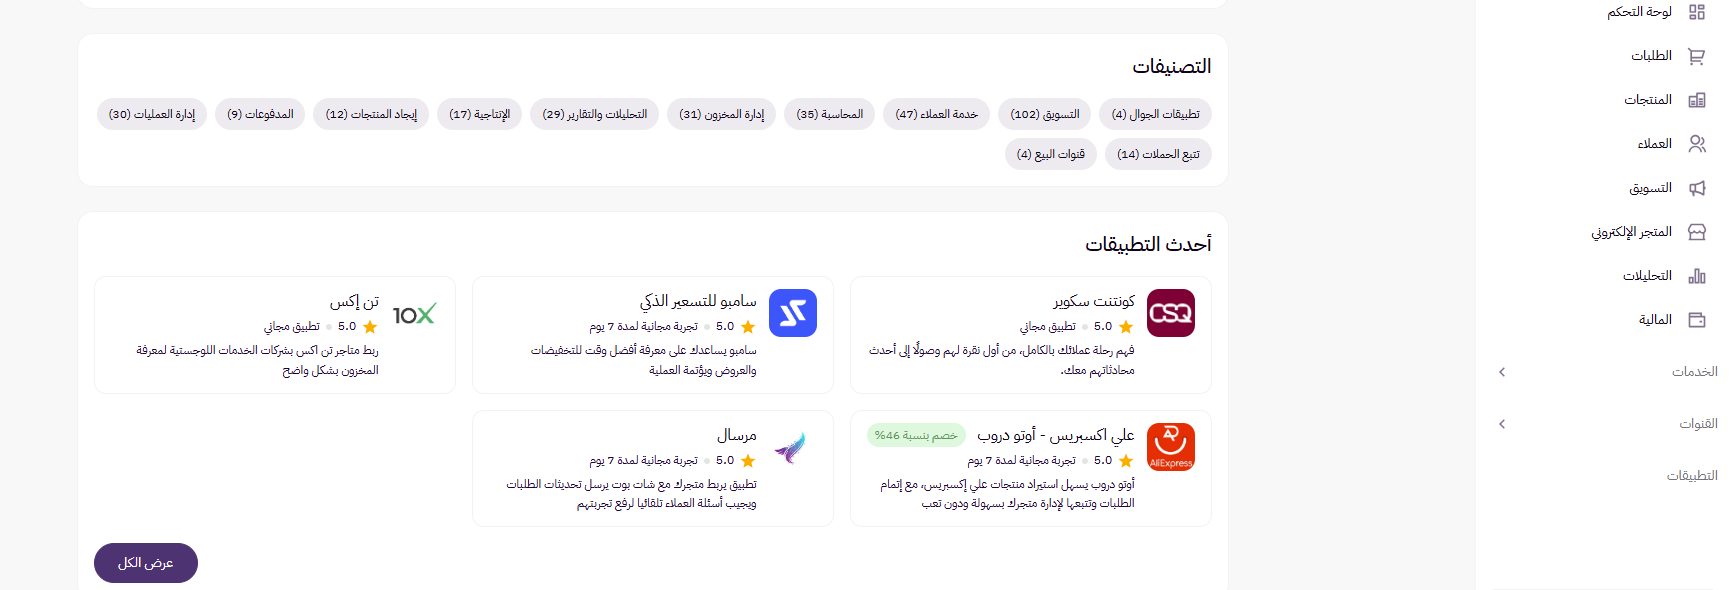The image size is (1730, 590).
Task: Filter by إدارة العمليات (30) category
Action: tap(152, 114)
